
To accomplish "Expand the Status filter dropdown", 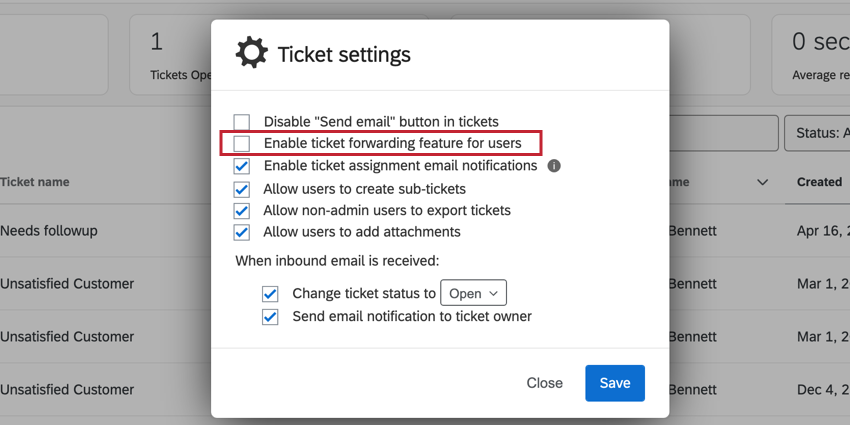I will point(817,133).
